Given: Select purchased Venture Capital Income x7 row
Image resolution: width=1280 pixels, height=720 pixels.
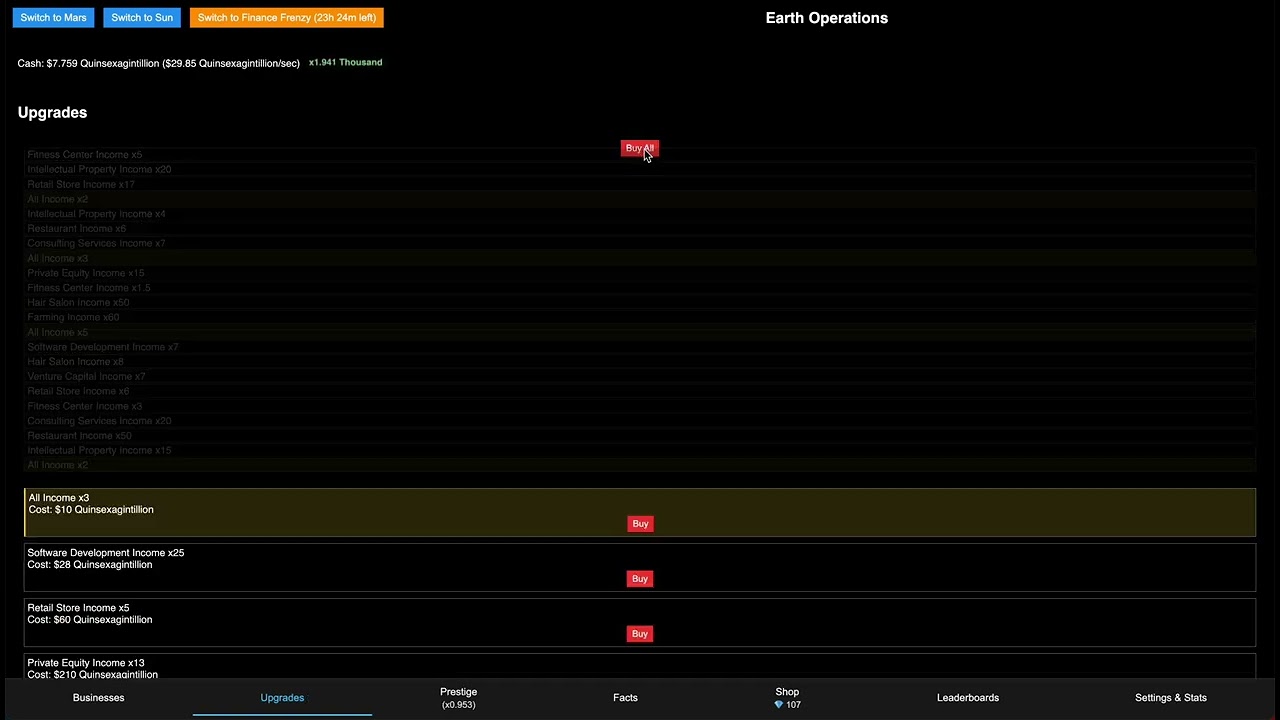Looking at the screenshot, I should (x=640, y=377).
